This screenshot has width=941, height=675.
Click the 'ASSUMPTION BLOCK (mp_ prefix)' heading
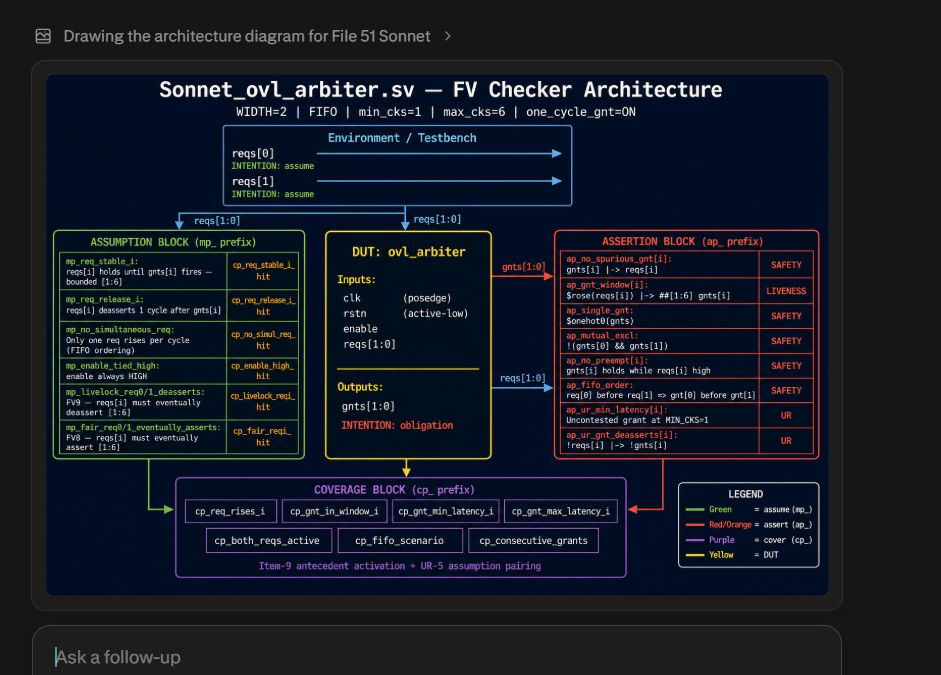tap(173, 242)
